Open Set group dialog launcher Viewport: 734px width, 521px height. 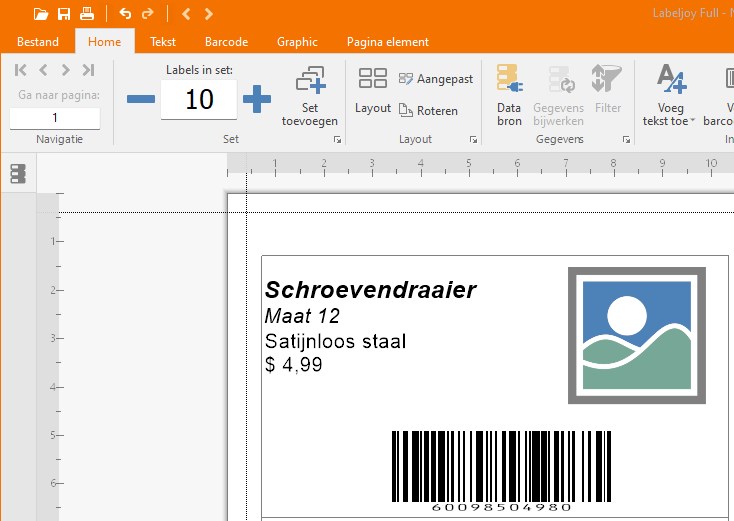click(x=338, y=139)
